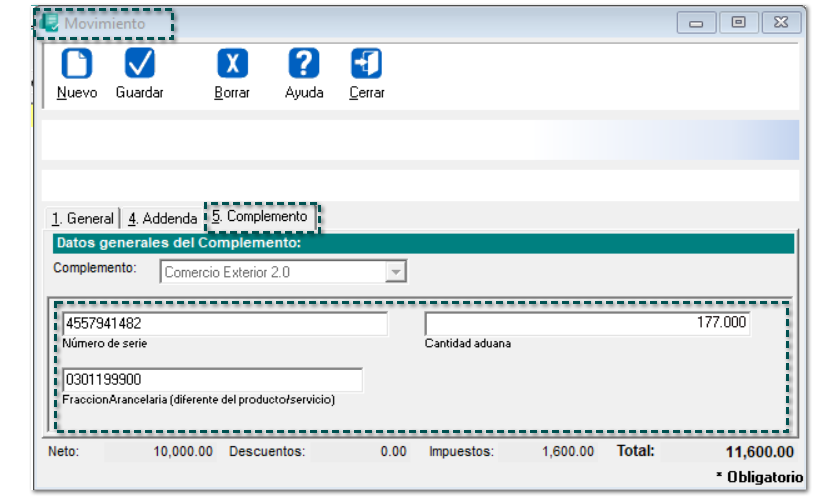Image resolution: width=815 pixels, height=499 pixels.
Task: Save with the Guardar checkmark icon
Action: [x=139, y=63]
